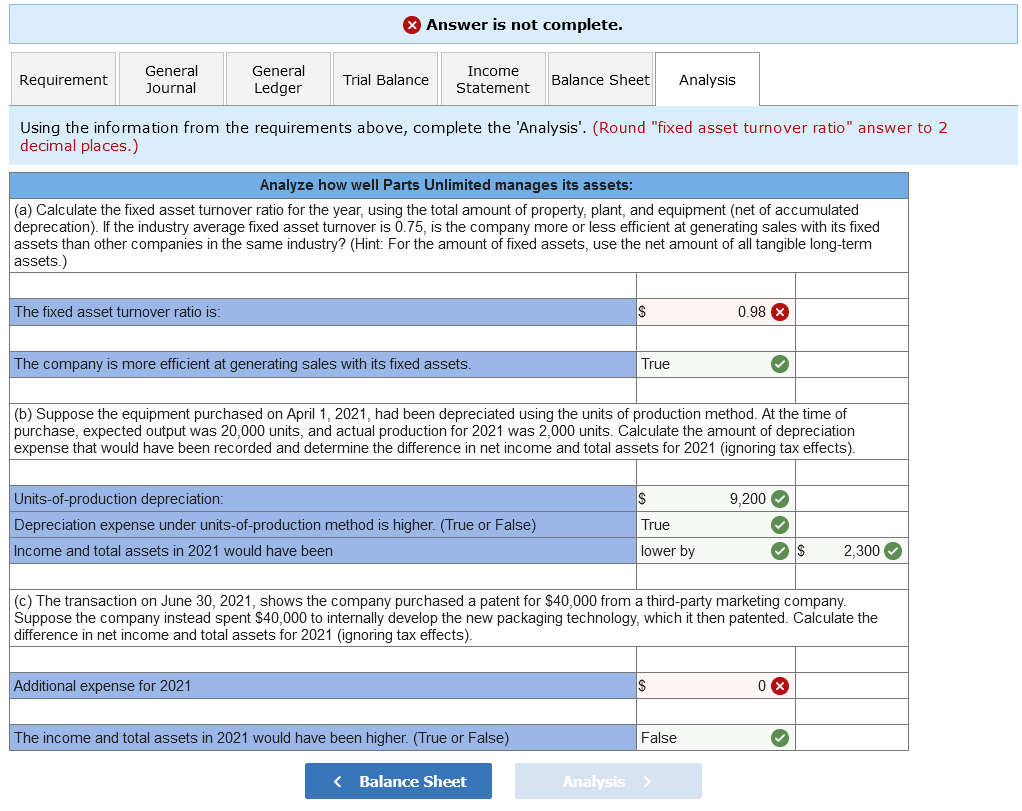The height and width of the screenshot is (811, 1022).
Task: Click green checkmark beside False answer
Action: coord(780,738)
